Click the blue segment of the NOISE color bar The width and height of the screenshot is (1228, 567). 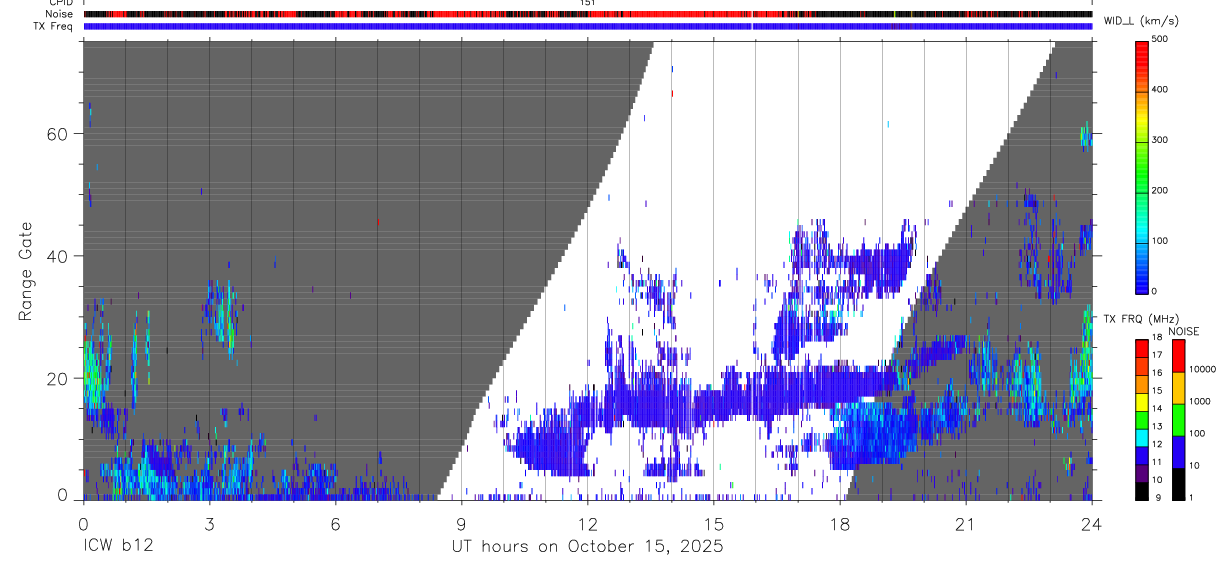tap(1179, 452)
